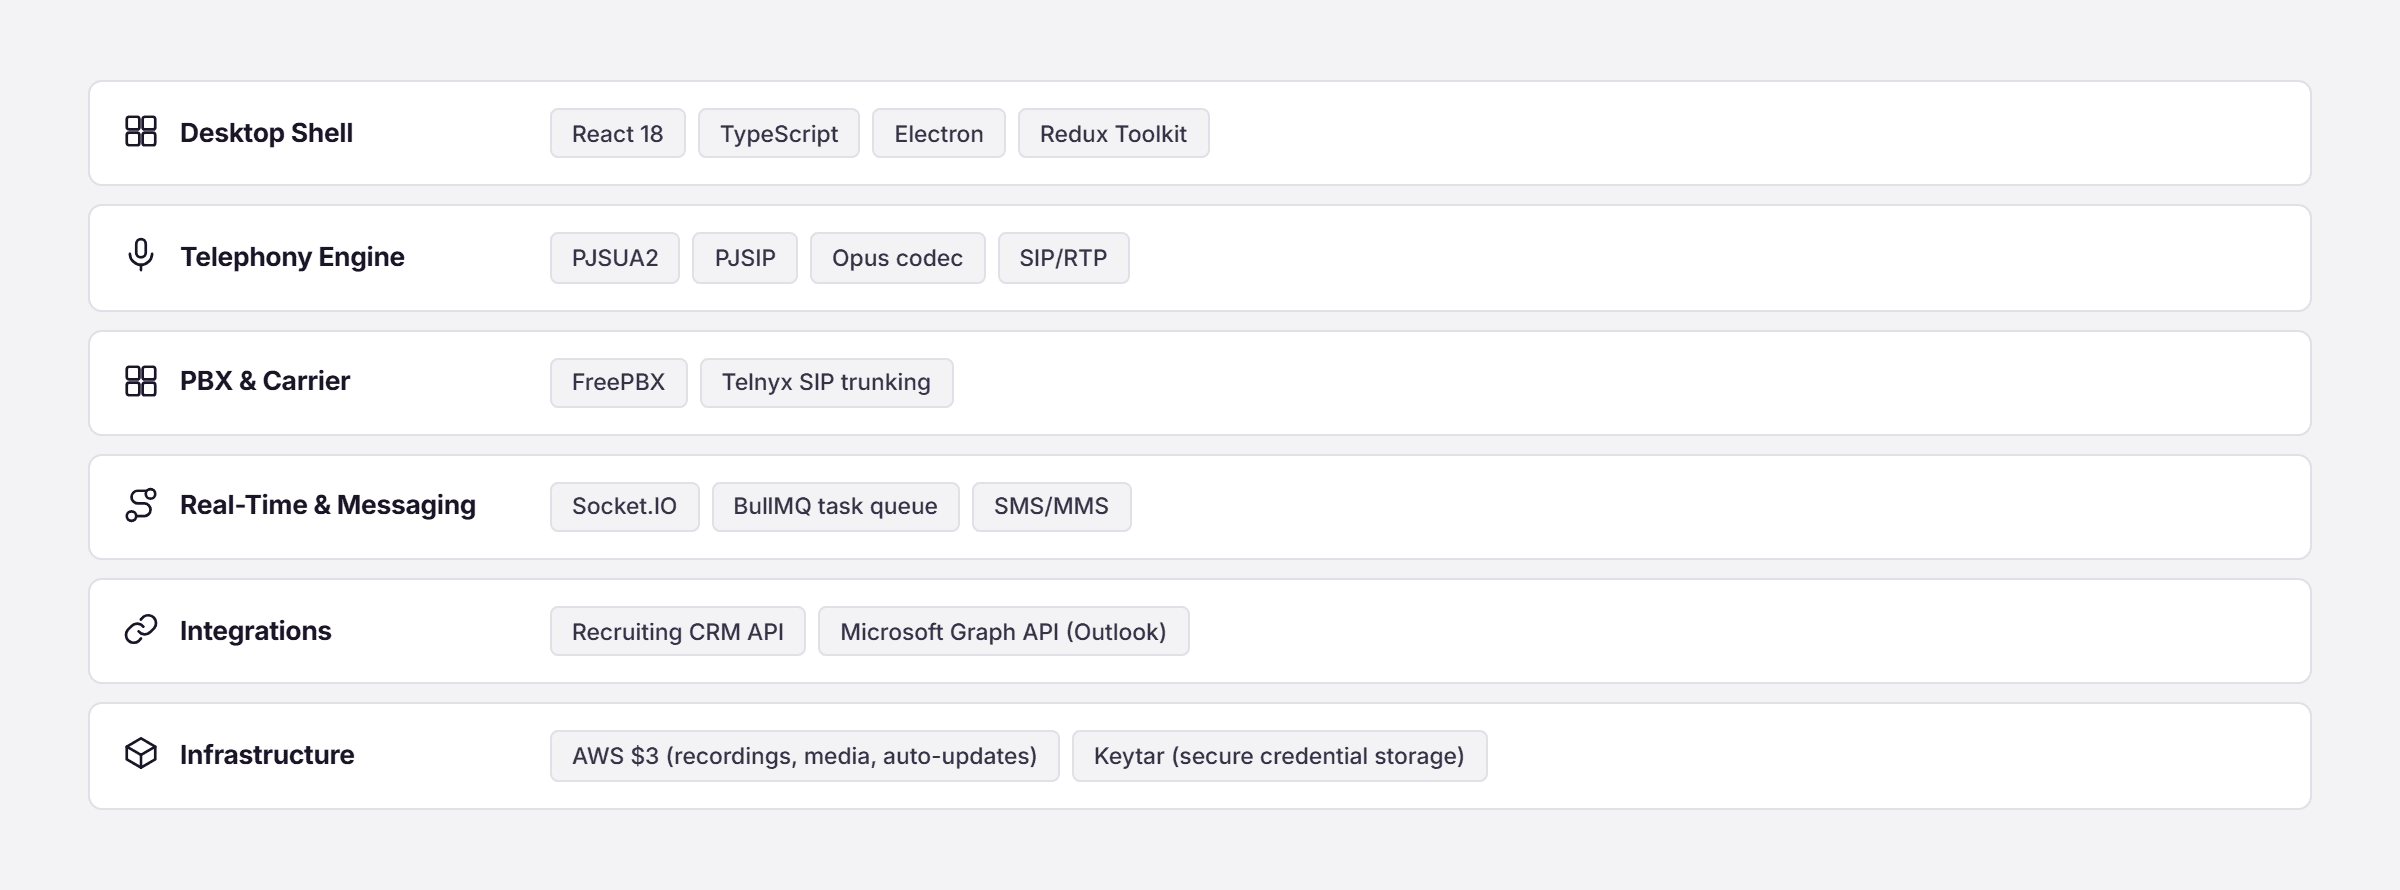This screenshot has width=2400, height=890.
Task: Click the Telephony Engine heading
Action: tap(292, 257)
